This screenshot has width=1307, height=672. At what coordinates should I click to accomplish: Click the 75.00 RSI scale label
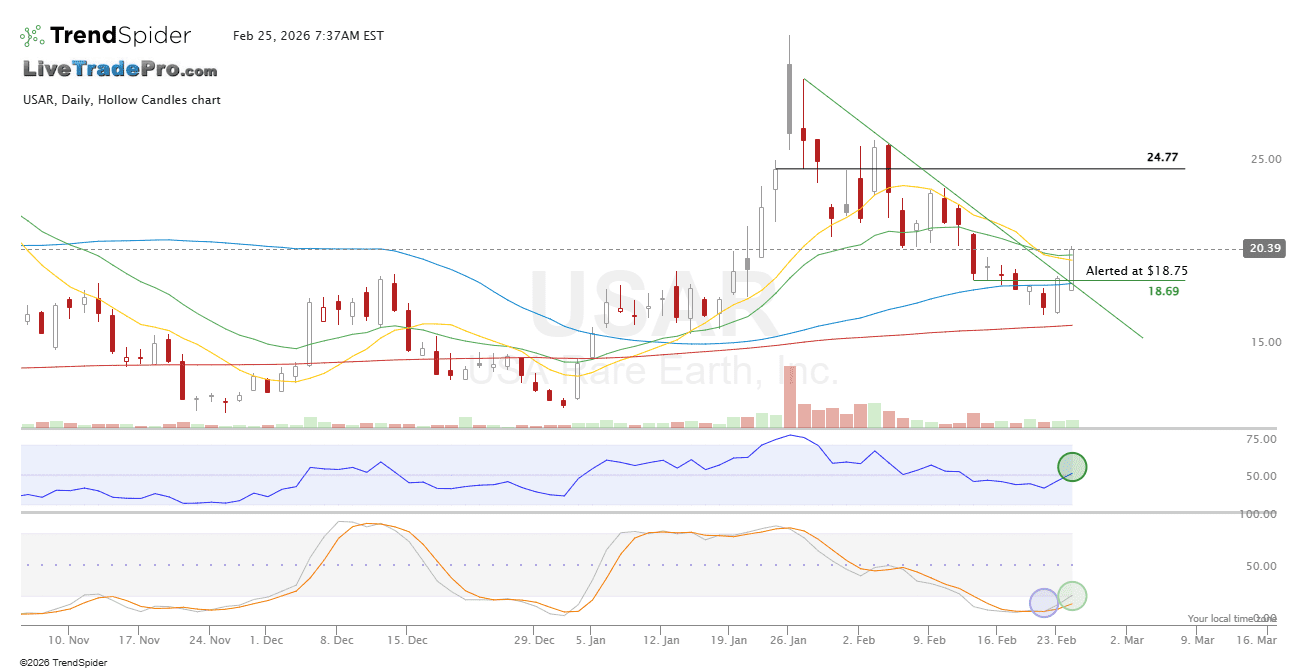tap(1262, 440)
